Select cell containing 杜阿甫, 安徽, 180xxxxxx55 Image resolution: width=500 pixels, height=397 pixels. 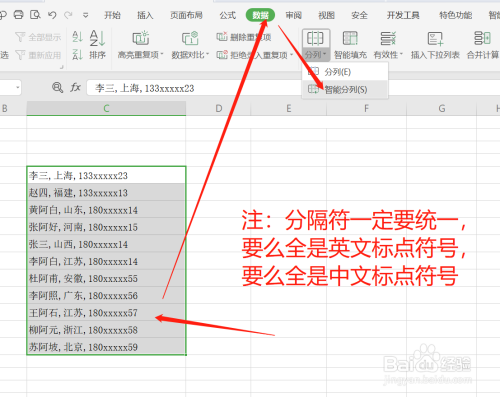pos(106,278)
